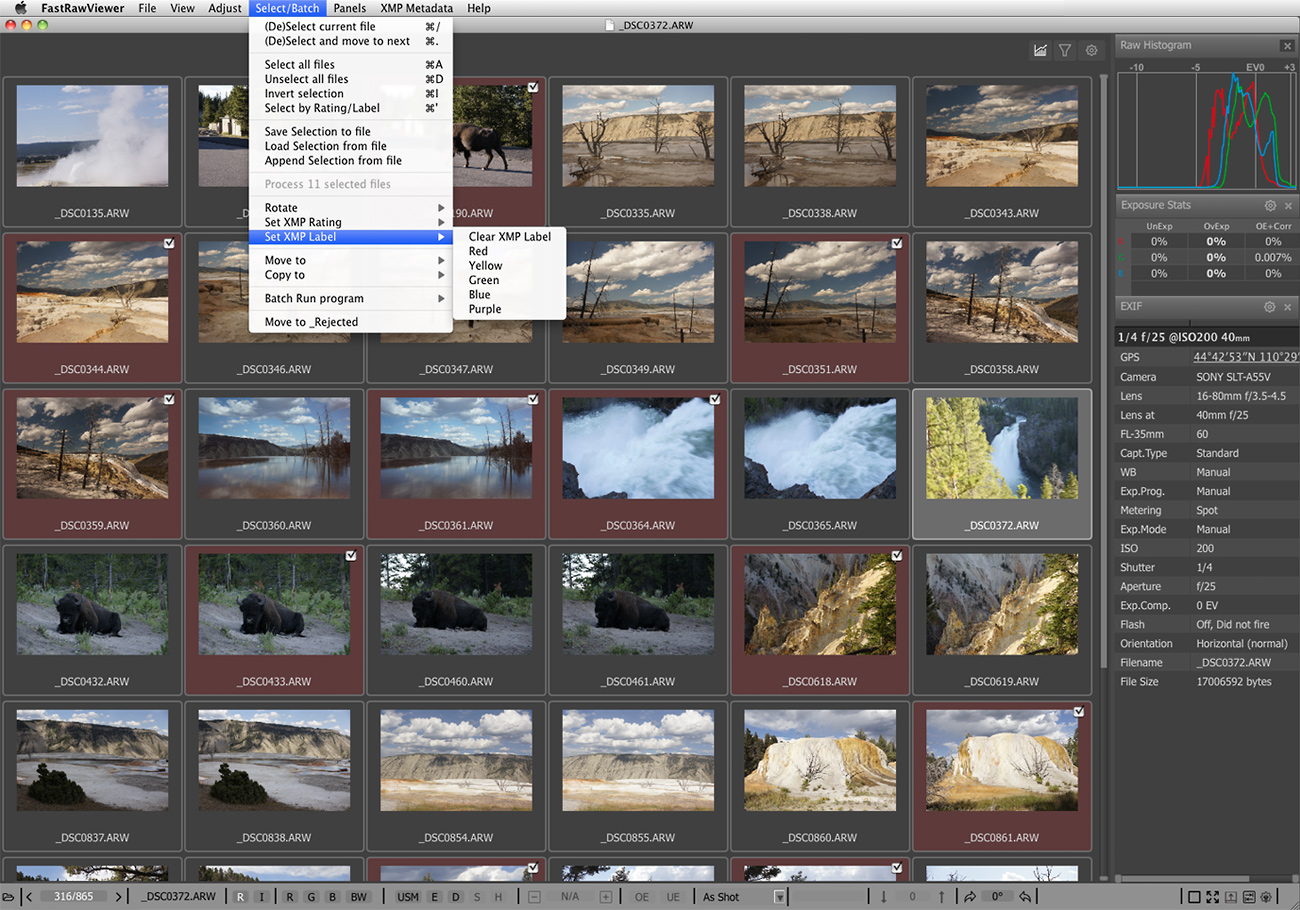Screen dimensions: 1300x910
Task: Open the Exposure Stats panel settings gear
Action: point(1269,204)
